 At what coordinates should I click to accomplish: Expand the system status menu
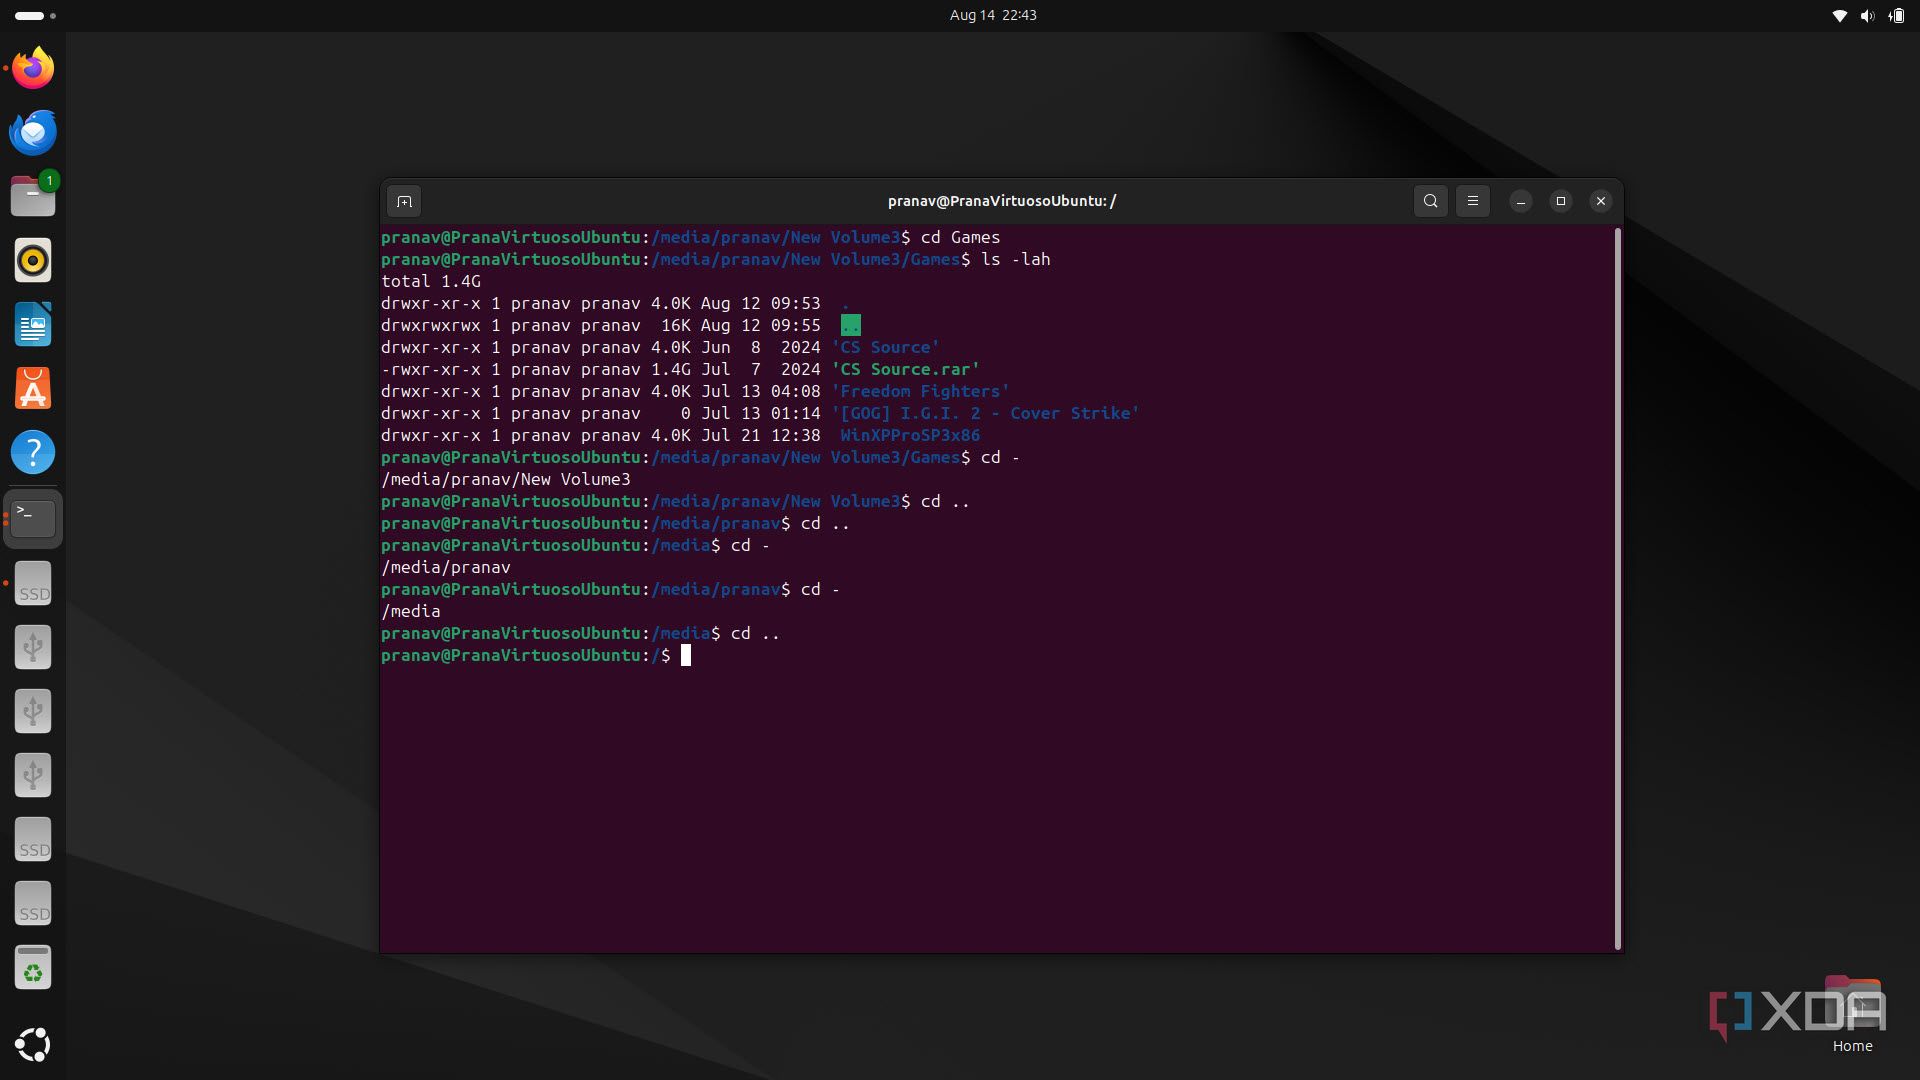tap(1866, 15)
